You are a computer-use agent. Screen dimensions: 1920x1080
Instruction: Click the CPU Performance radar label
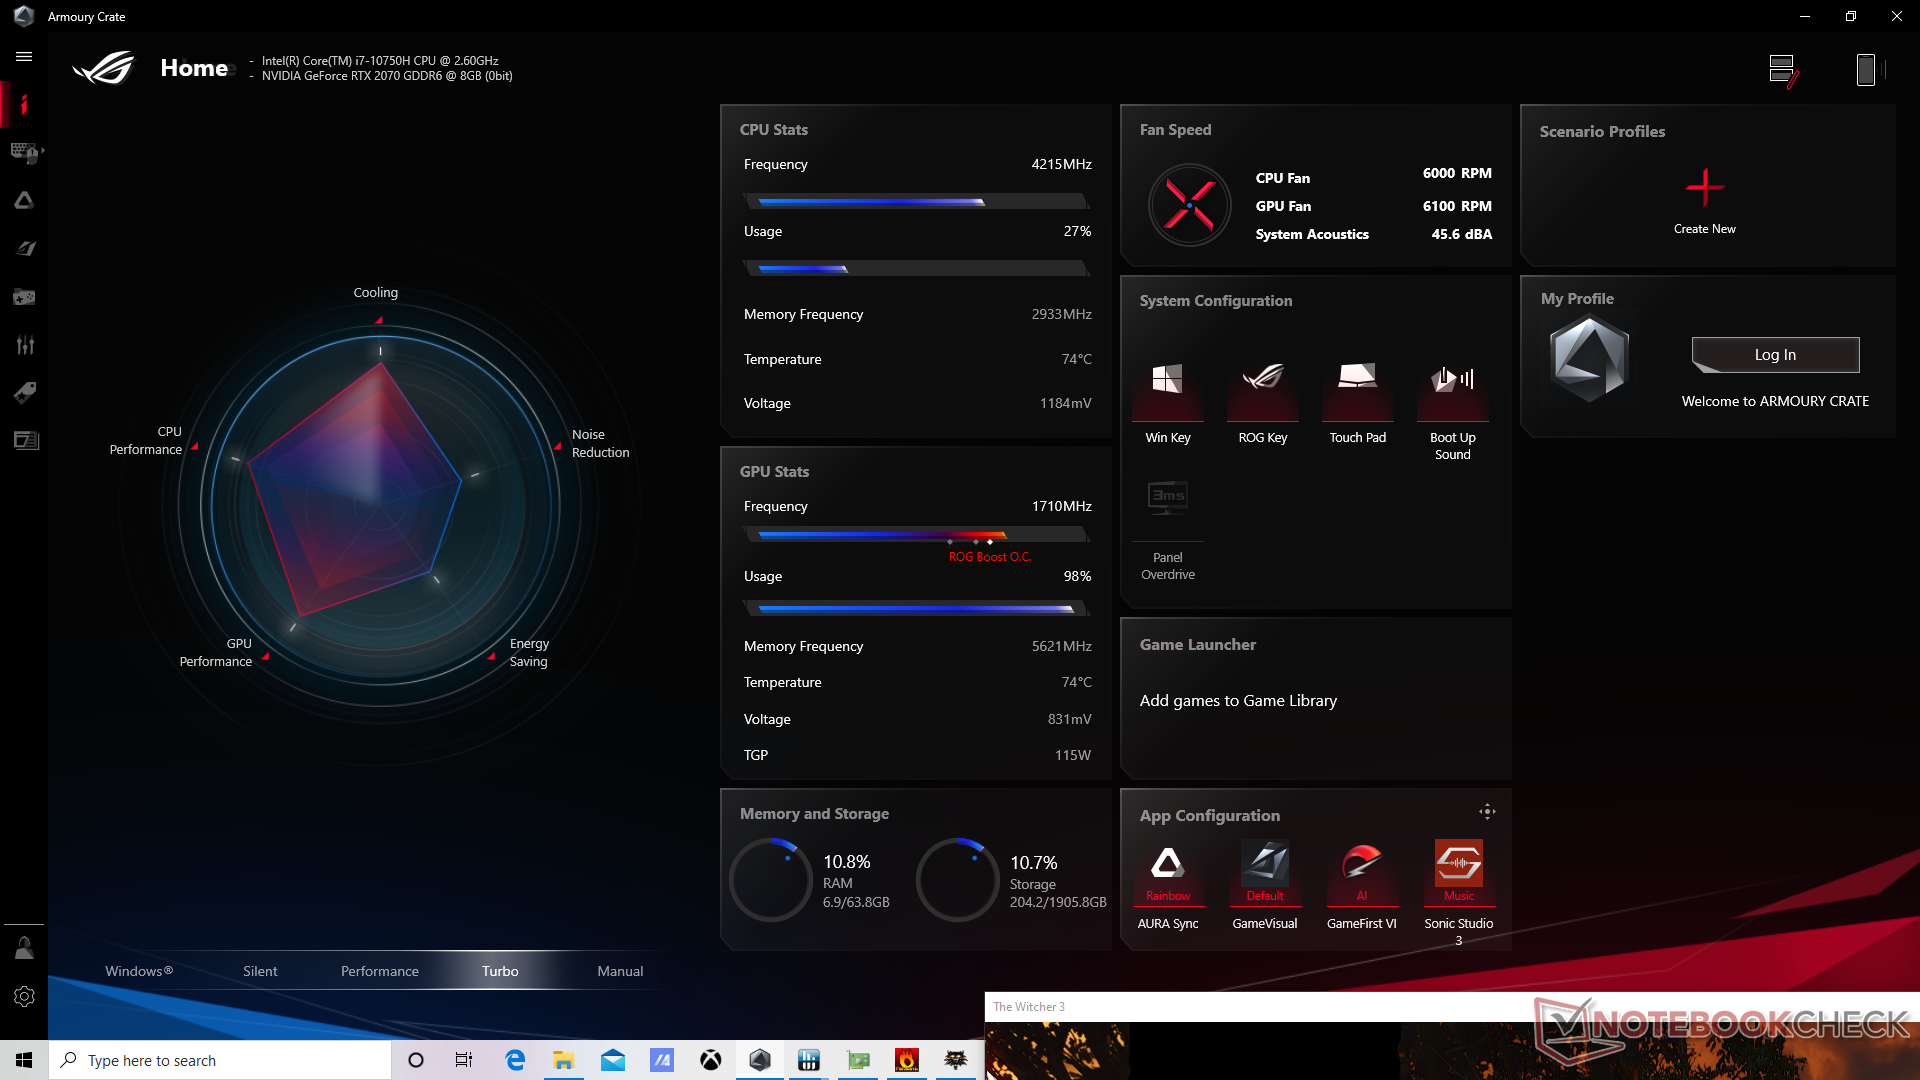tap(146, 440)
